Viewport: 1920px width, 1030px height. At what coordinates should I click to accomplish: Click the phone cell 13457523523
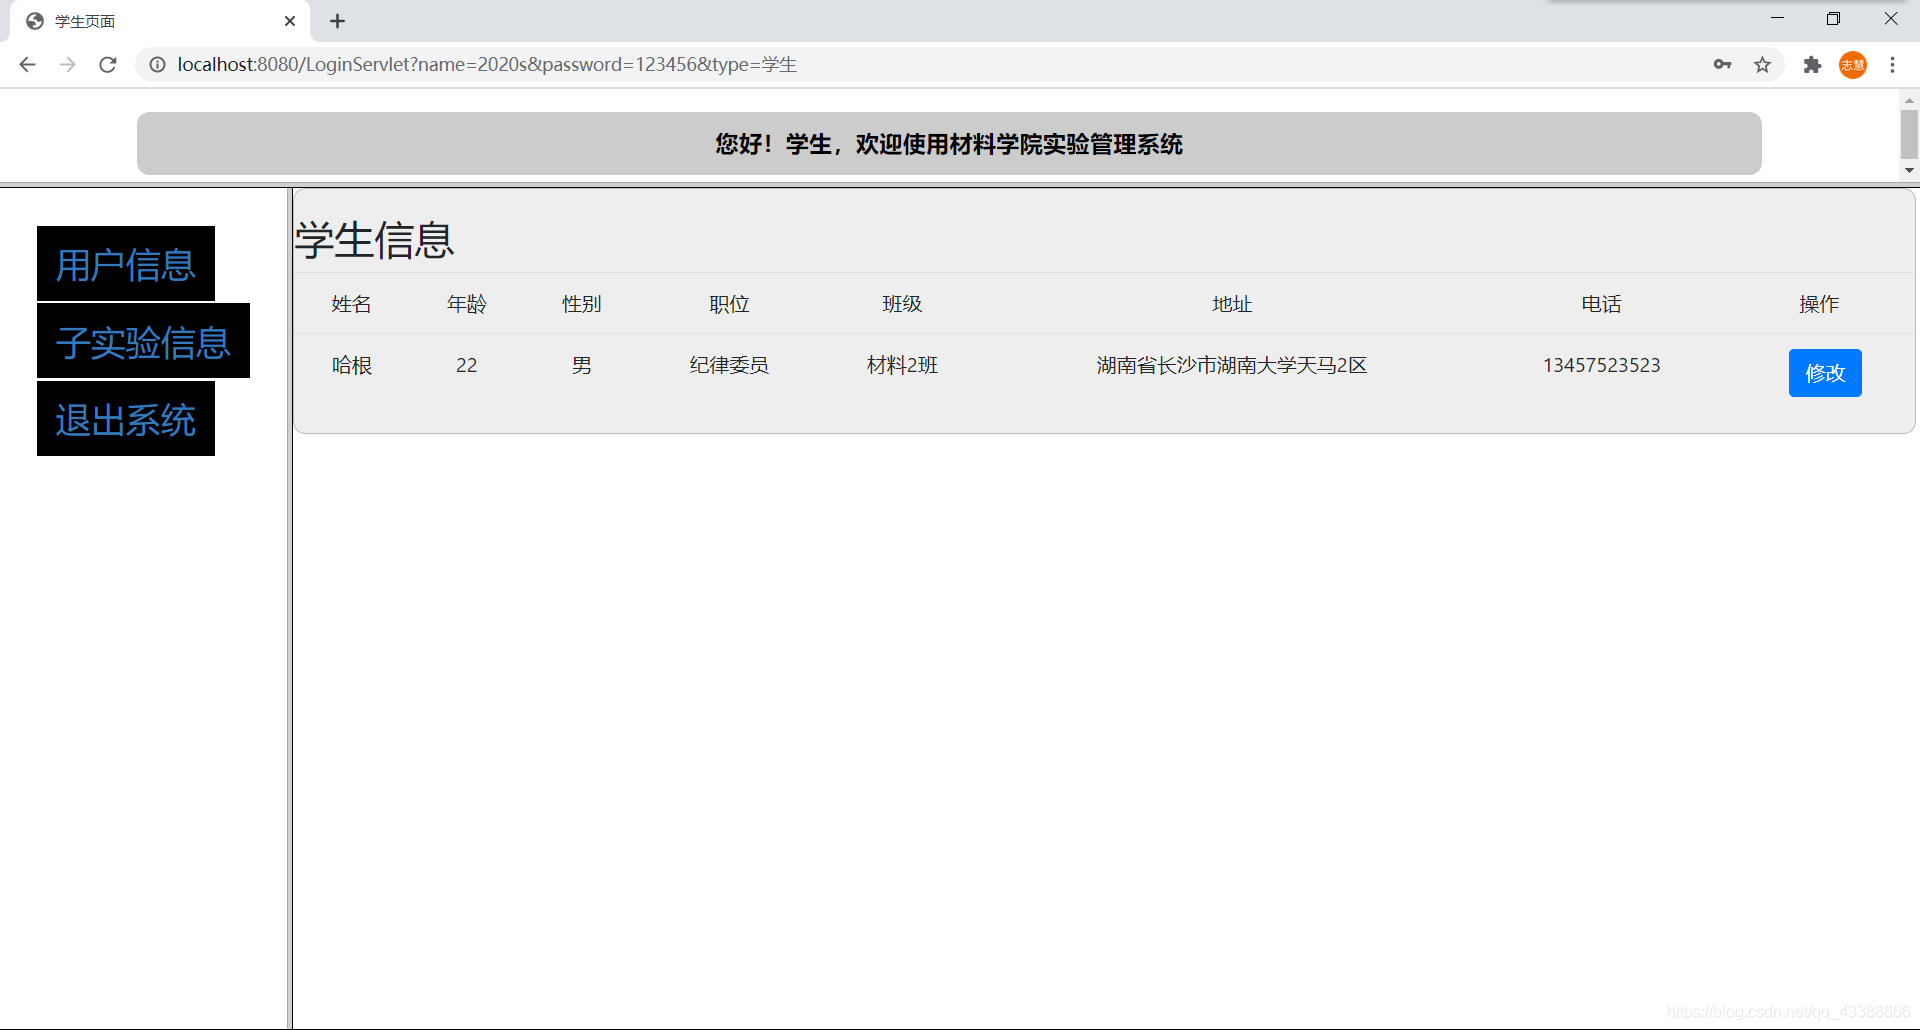tap(1601, 365)
